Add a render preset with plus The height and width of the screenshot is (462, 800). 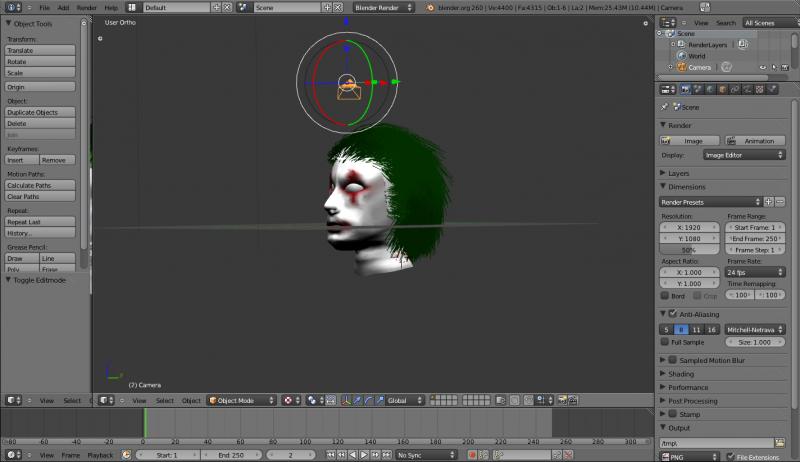click(768, 202)
